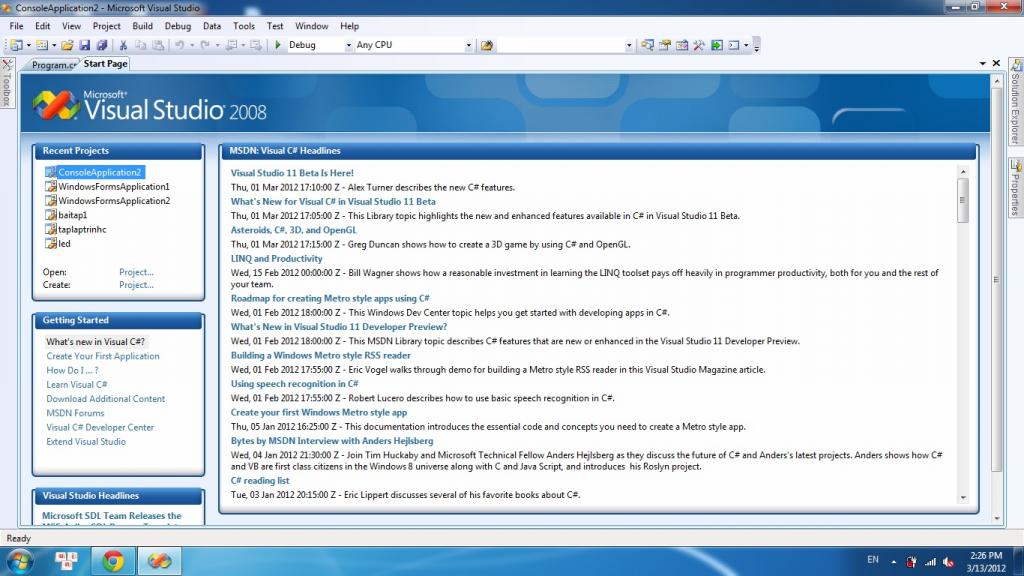Screen dimensions: 1024x576
Task: Click the Create Project link
Action: [x=136, y=285]
